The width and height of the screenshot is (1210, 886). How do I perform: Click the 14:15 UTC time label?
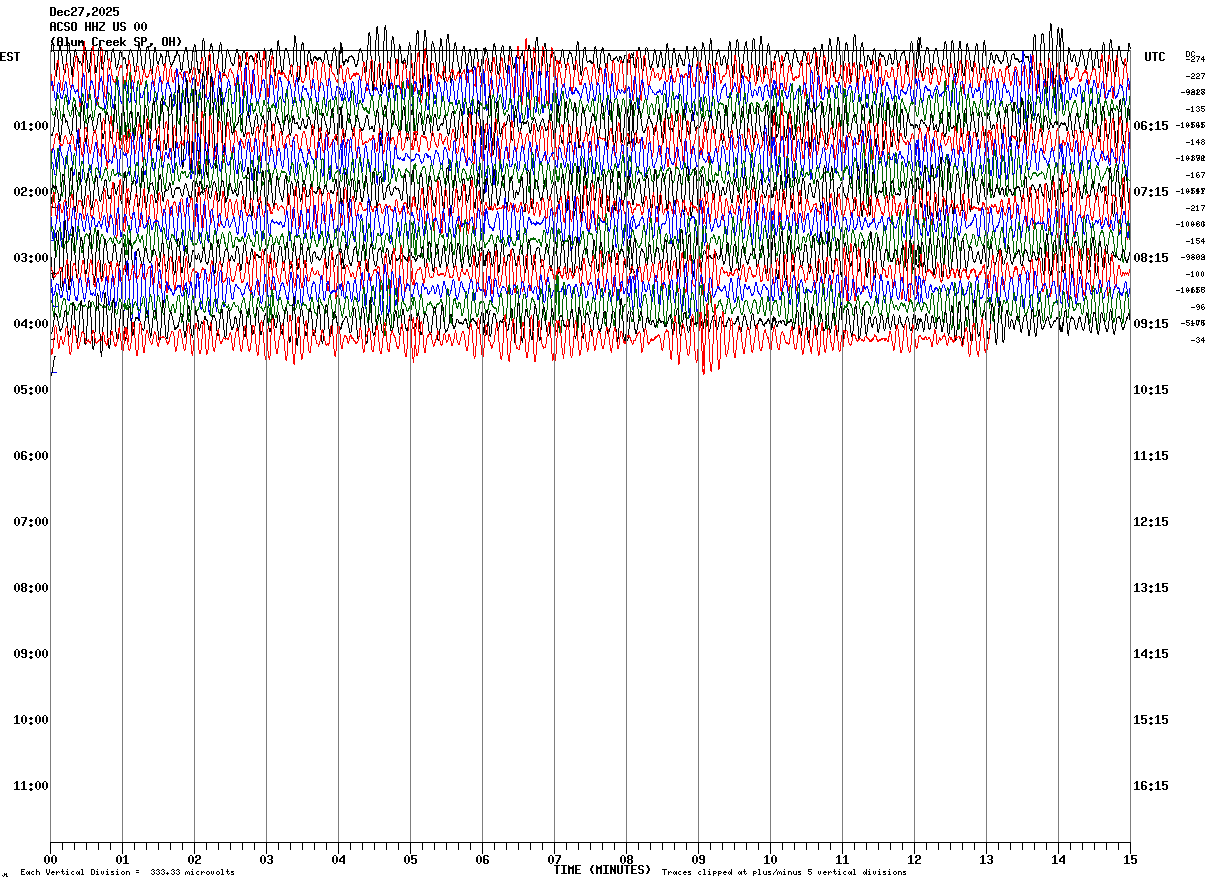point(1151,654)
